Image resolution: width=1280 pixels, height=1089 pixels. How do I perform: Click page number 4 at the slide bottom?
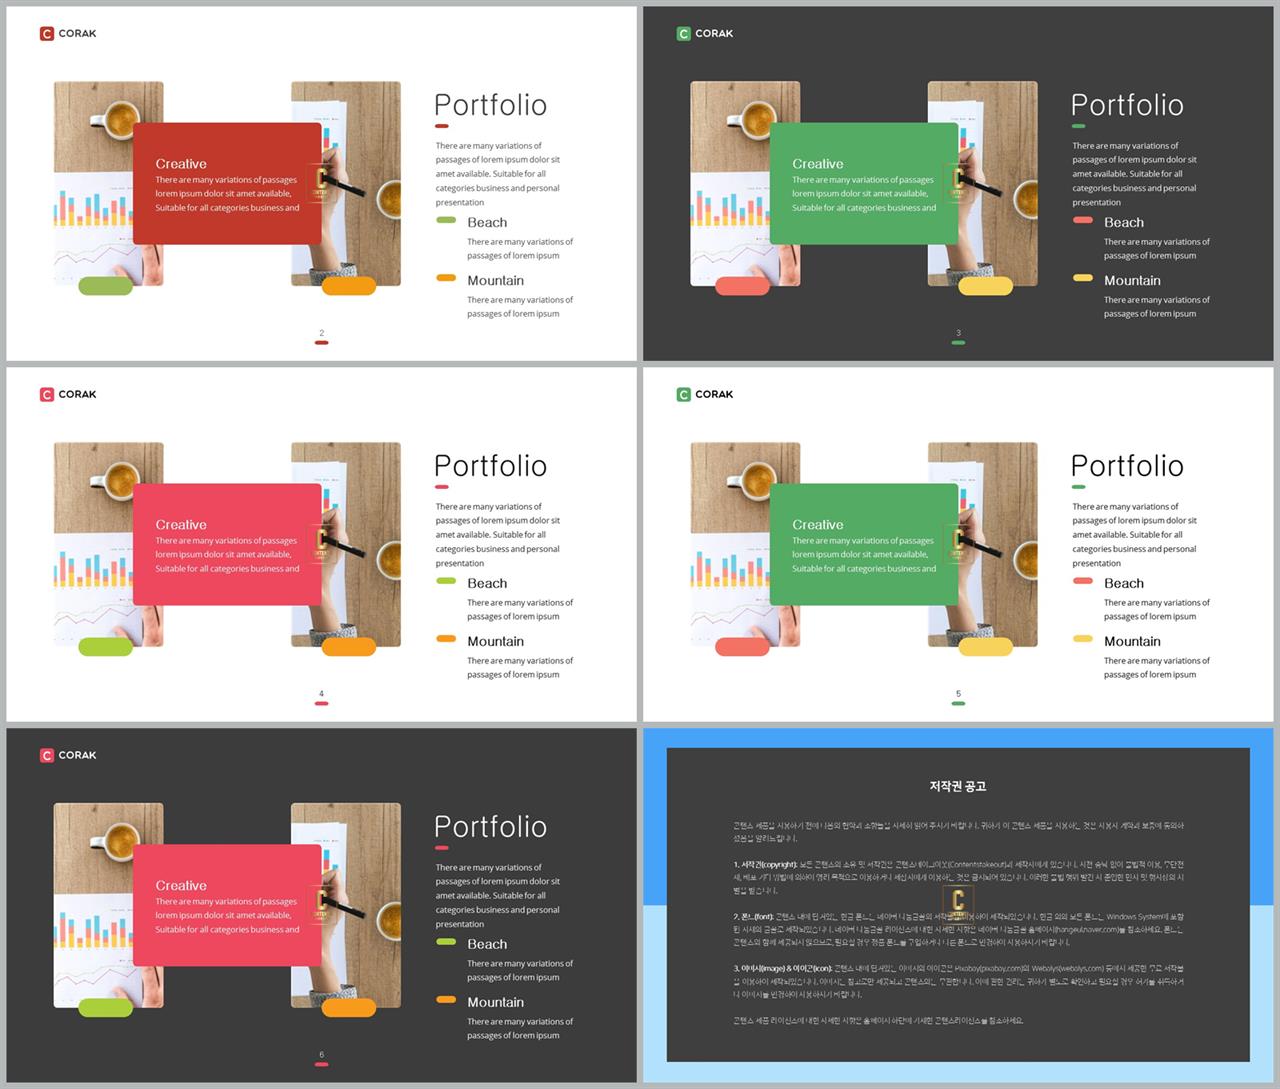[x=321, y=694]
